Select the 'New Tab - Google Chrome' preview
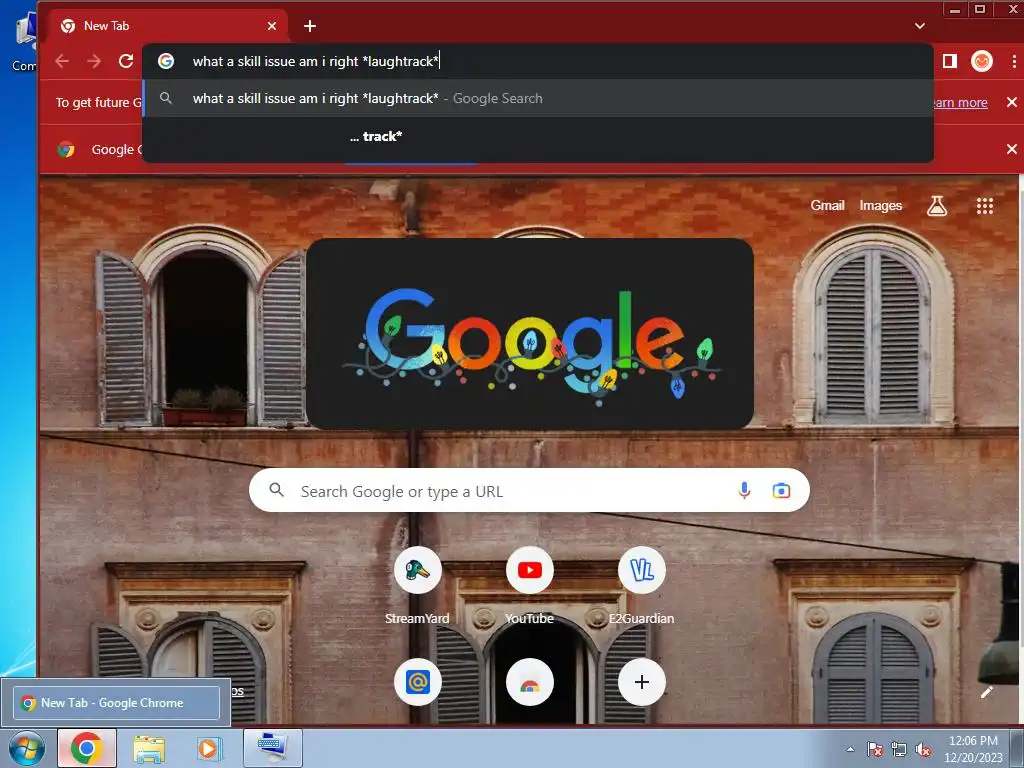This screenshot has width=1024, height=768. [x=116, y=703]
